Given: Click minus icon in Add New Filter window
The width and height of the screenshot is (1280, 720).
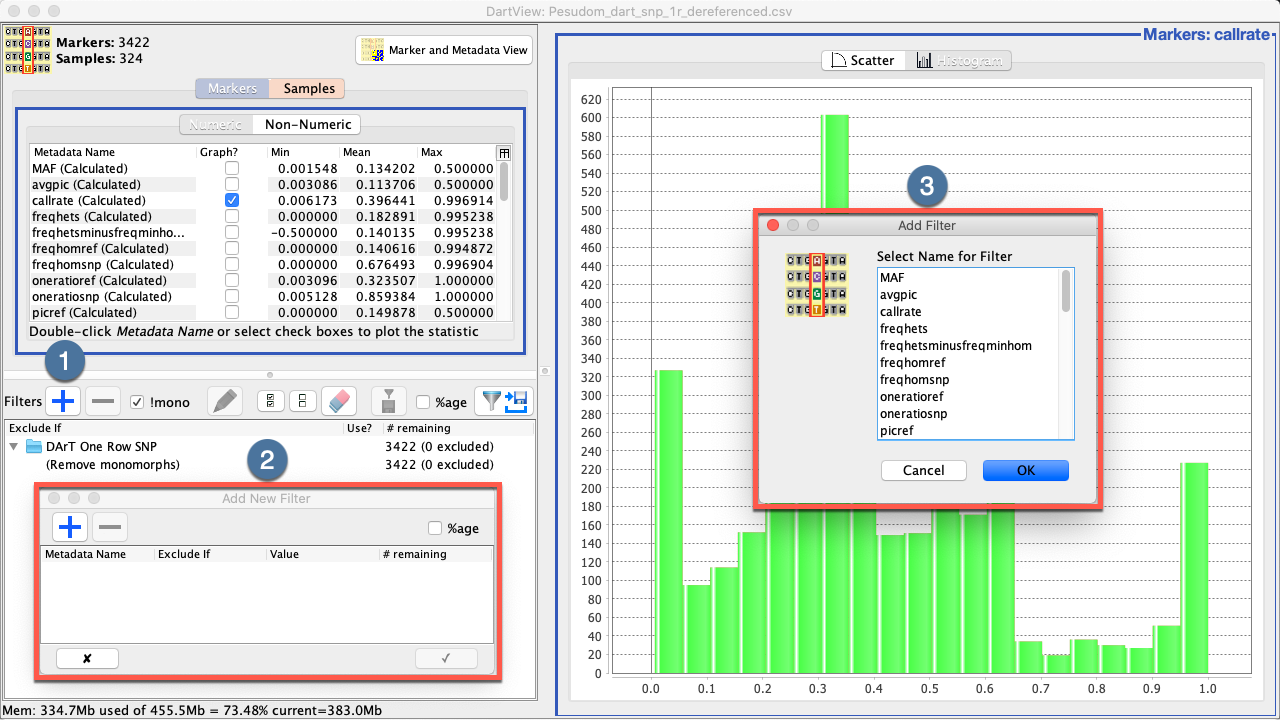Looking at the screenshot, I should click(110, 526).
